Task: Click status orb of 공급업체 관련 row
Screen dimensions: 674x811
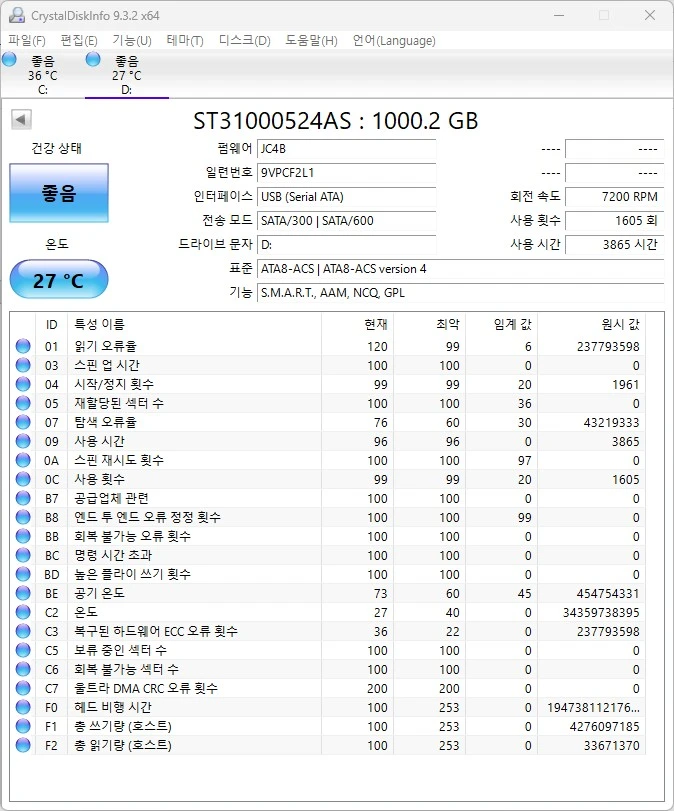Action: [23, 498]
